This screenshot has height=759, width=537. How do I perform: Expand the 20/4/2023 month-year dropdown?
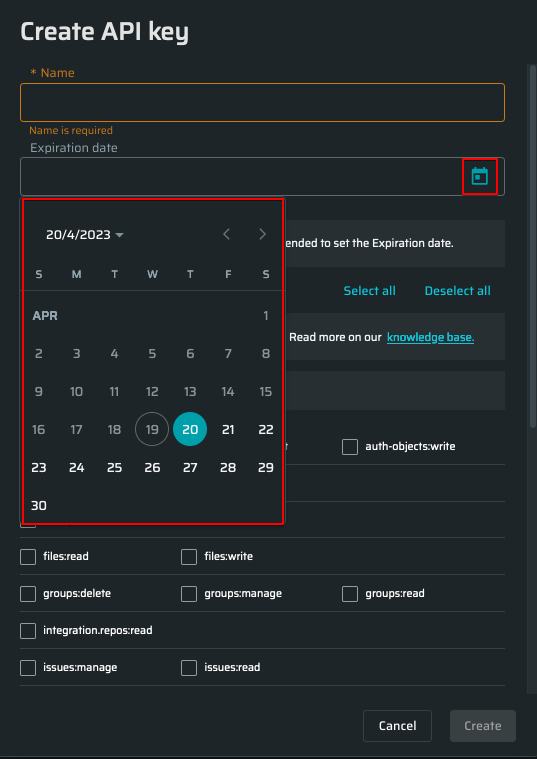click(85, 235)
